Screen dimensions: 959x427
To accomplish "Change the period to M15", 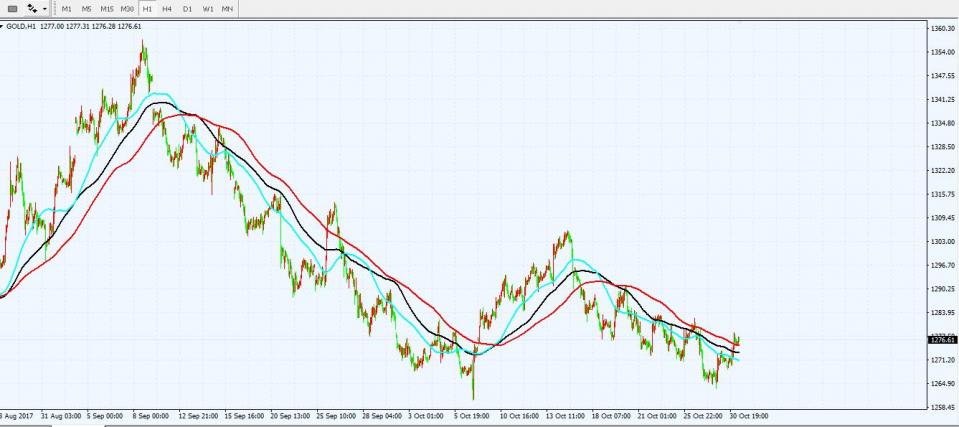I will [x=107, y=8].
